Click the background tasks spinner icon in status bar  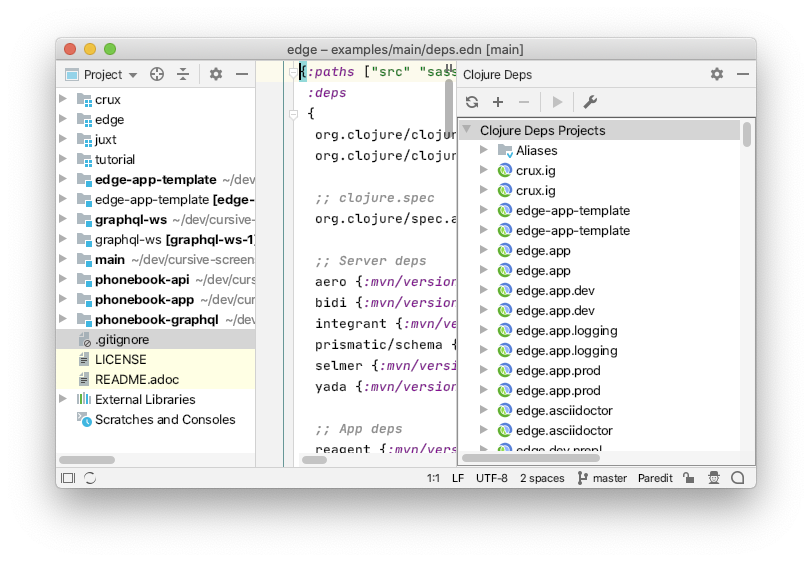(x=90, y=478)
